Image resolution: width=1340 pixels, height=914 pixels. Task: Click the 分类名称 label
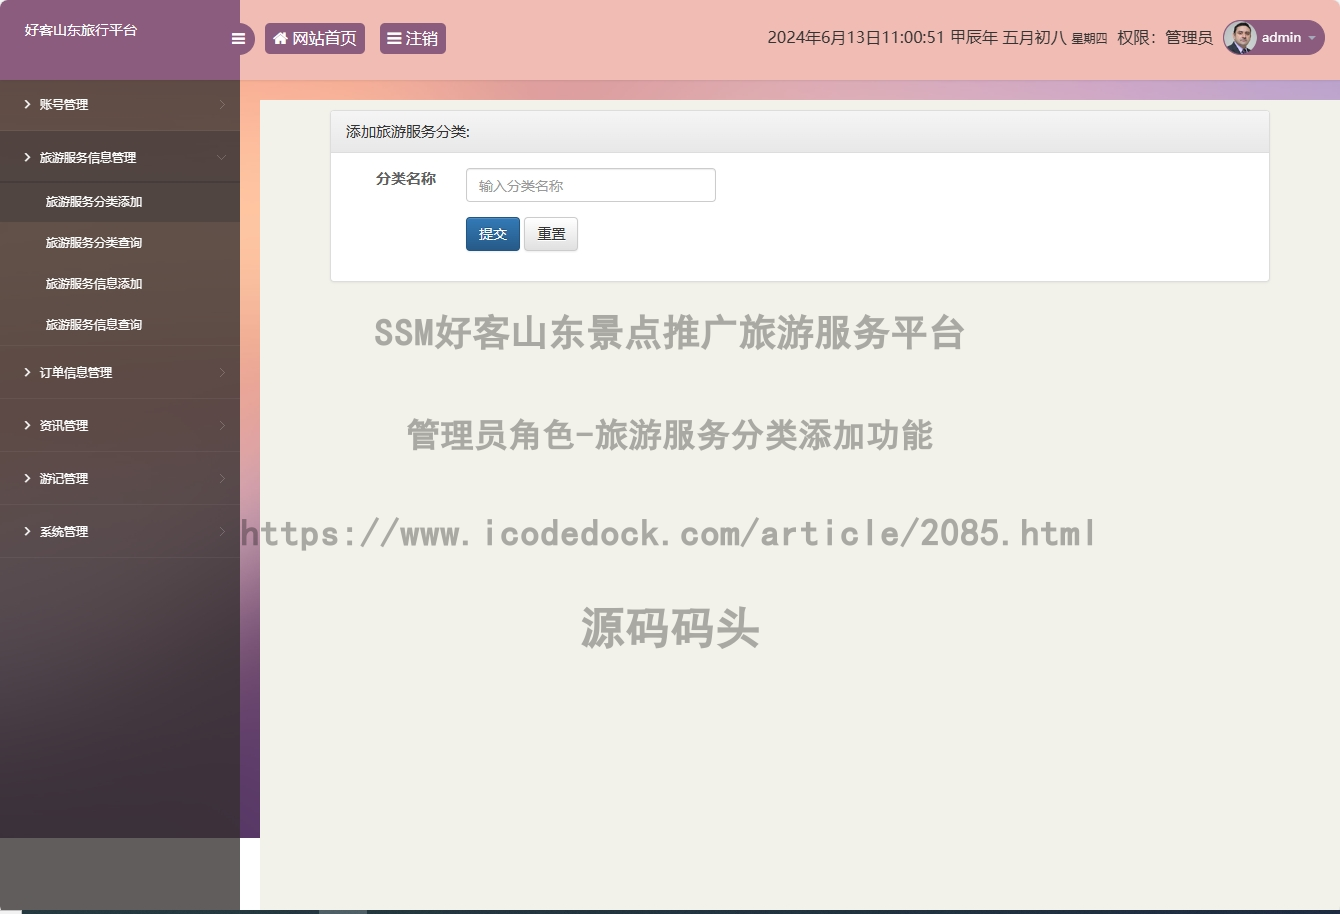click(x=406, y=179)
